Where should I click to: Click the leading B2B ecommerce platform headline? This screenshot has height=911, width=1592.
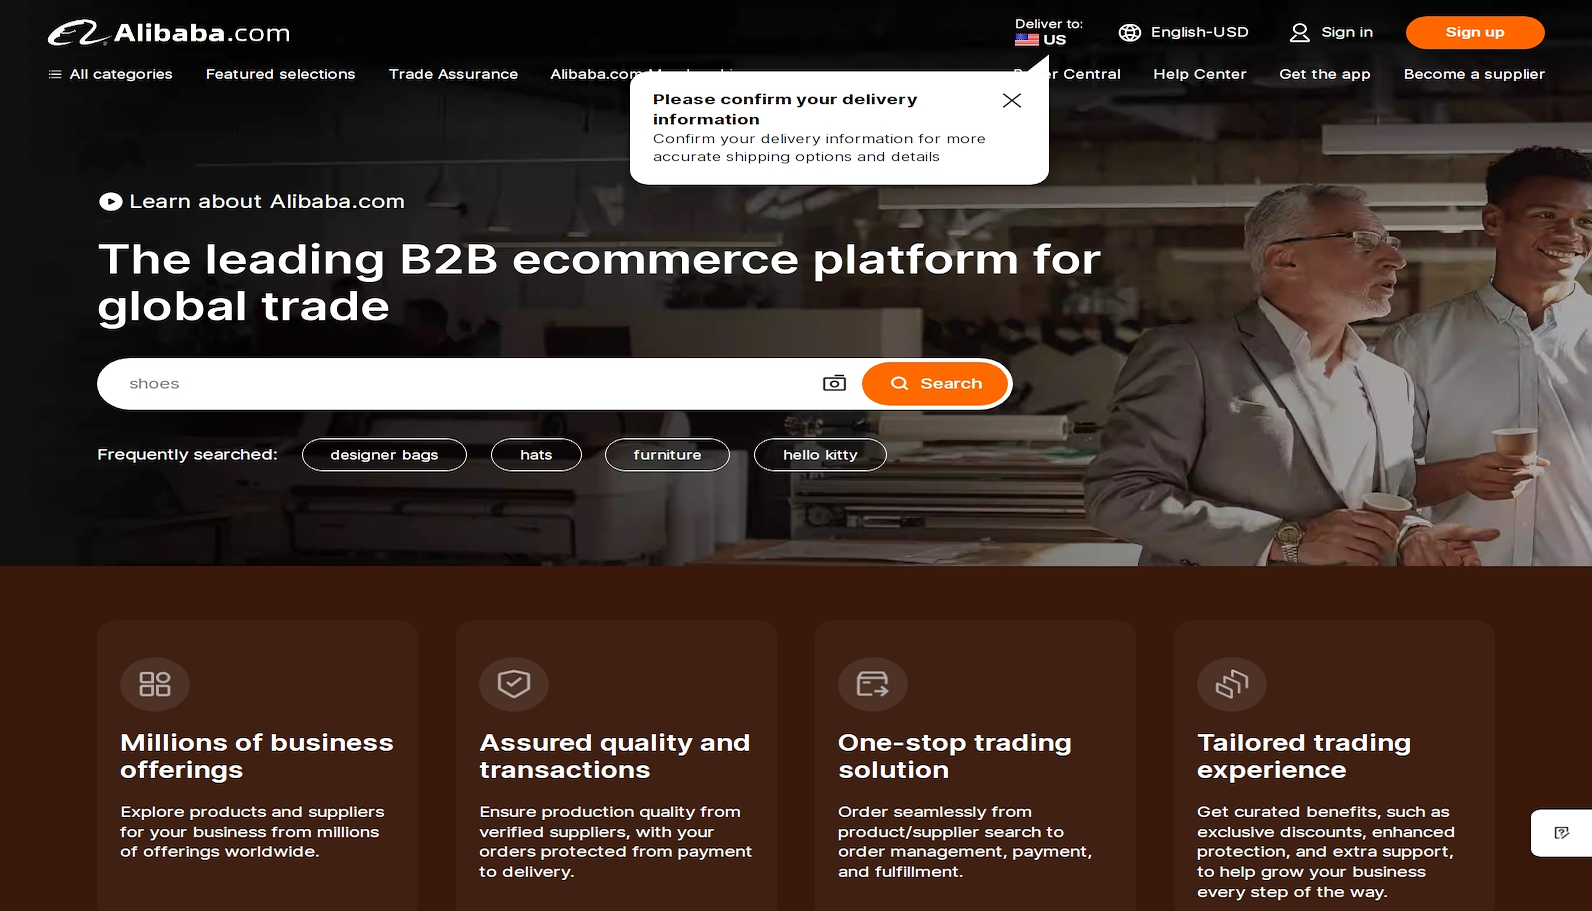tap(599, 283)
